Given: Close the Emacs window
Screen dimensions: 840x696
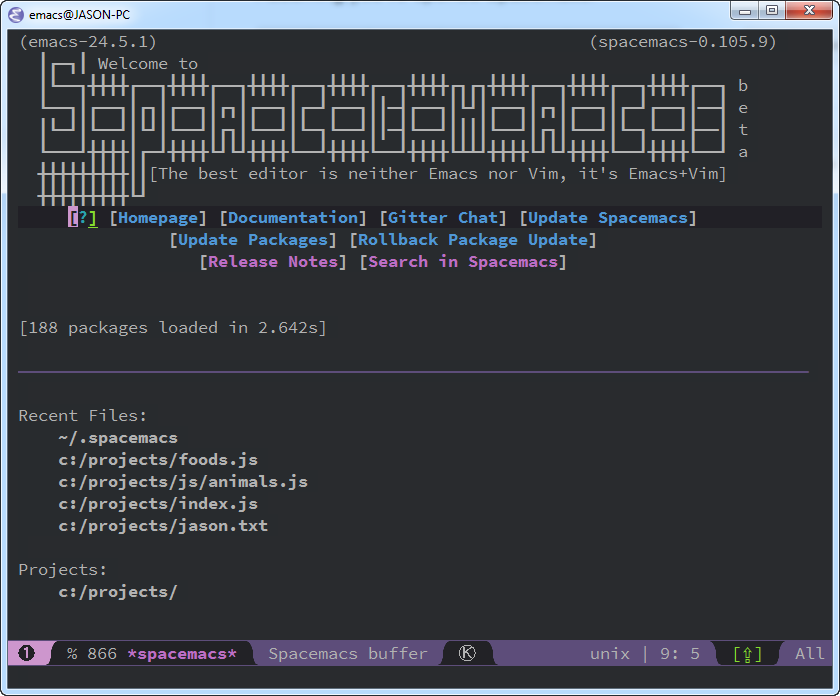Looking at the screenshot, I should click(809, 10).
